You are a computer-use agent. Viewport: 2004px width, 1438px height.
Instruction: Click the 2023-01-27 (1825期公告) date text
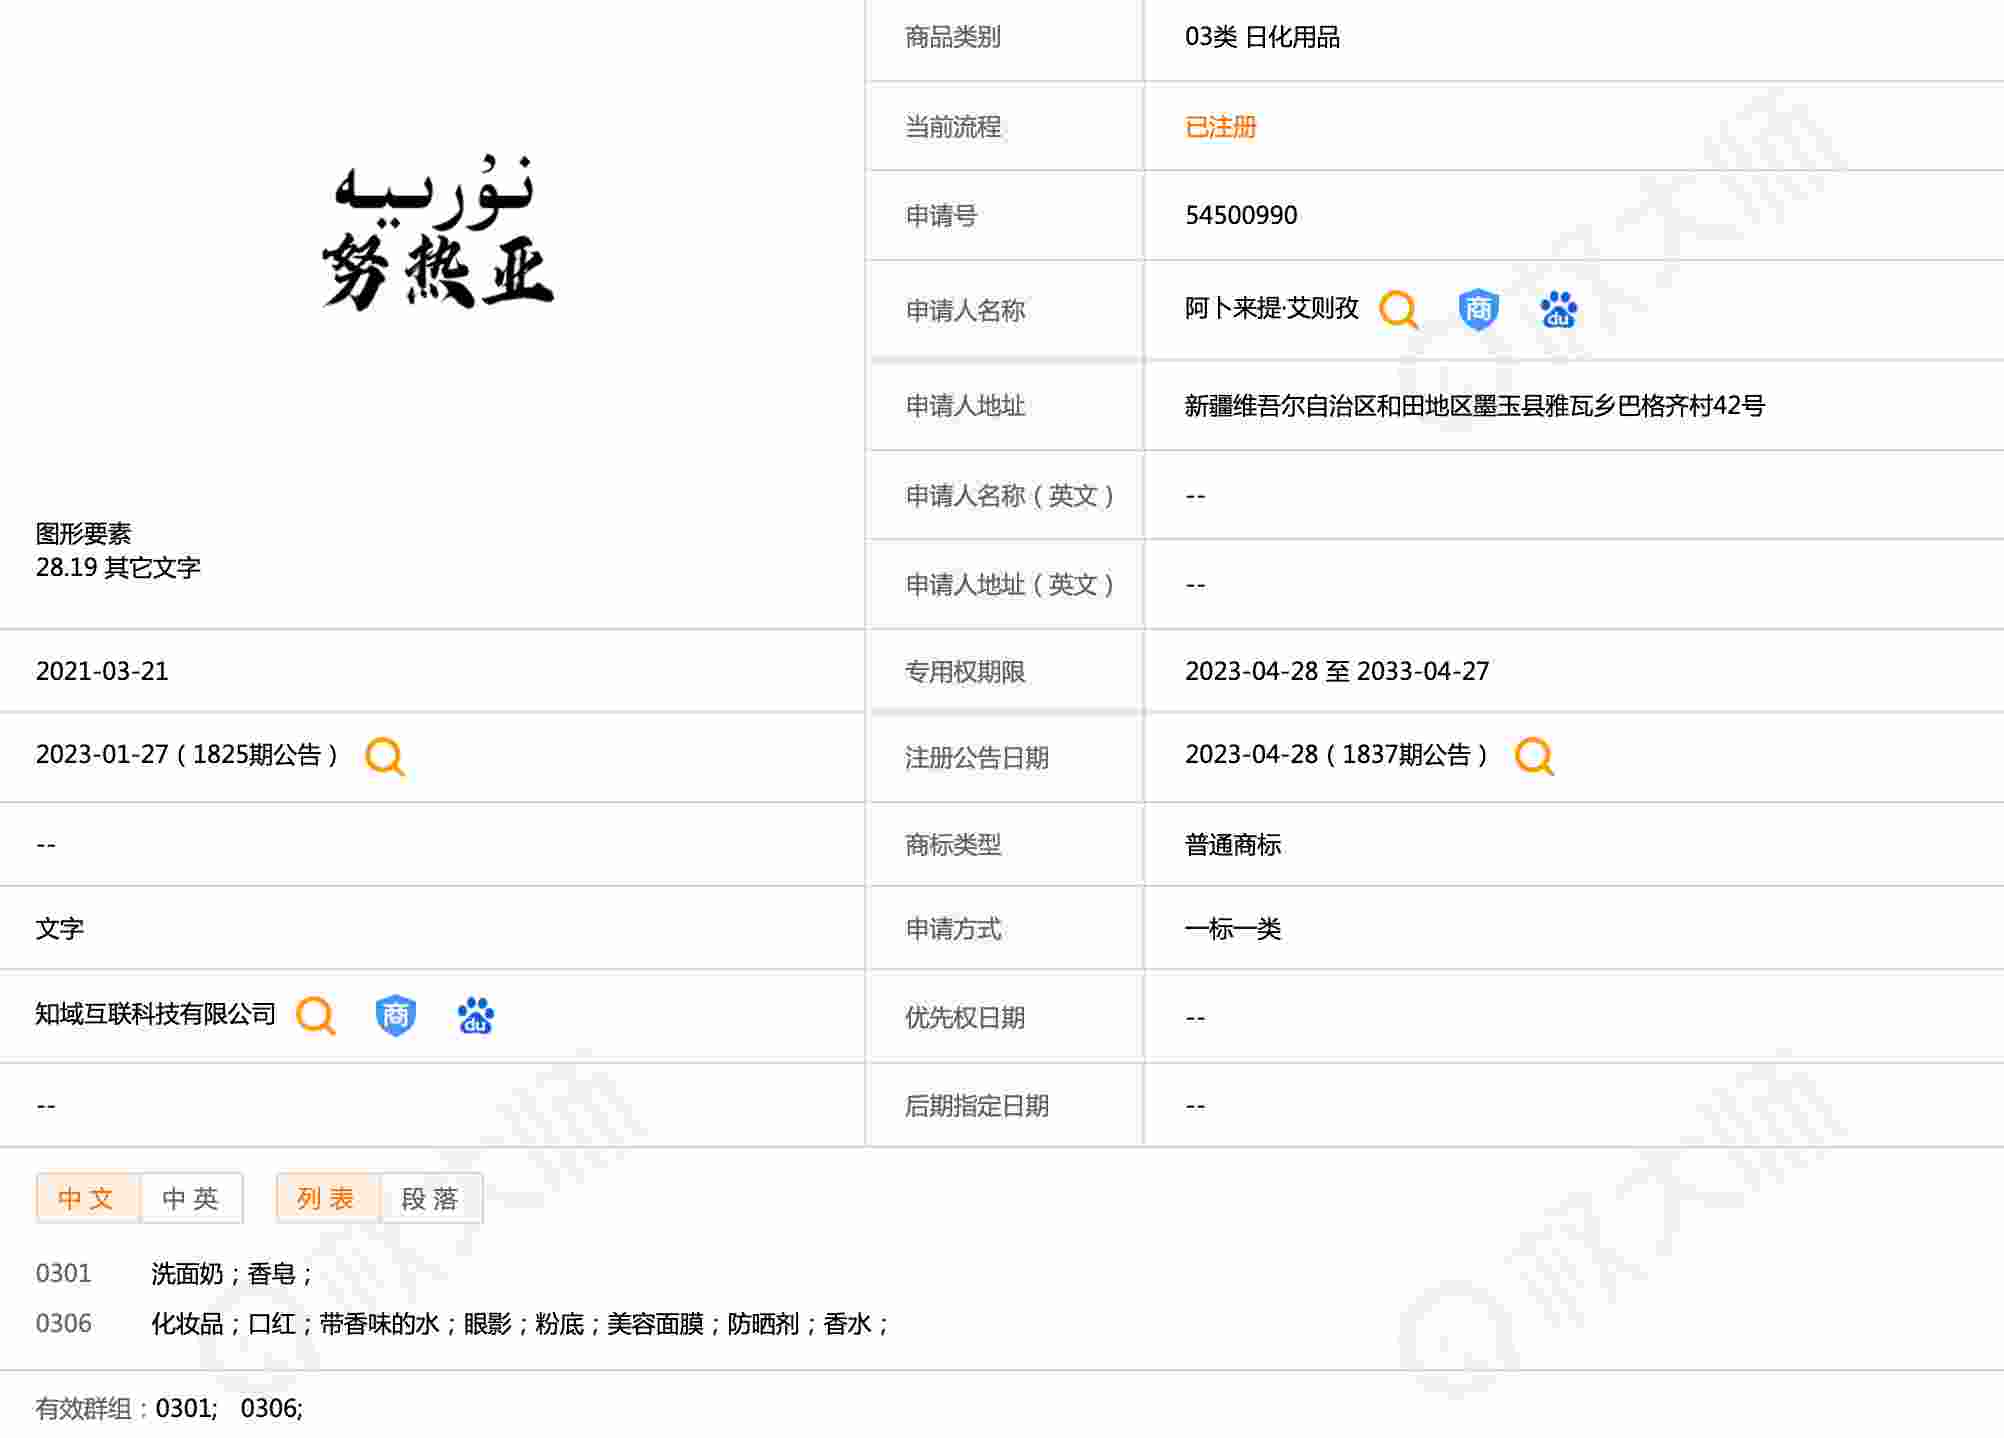(187, 755)
